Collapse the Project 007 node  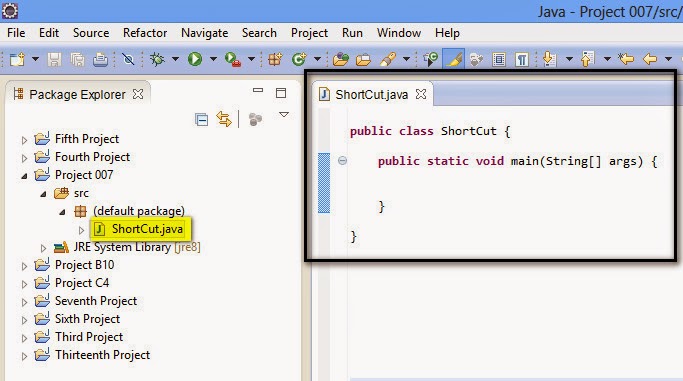point(24,176)
